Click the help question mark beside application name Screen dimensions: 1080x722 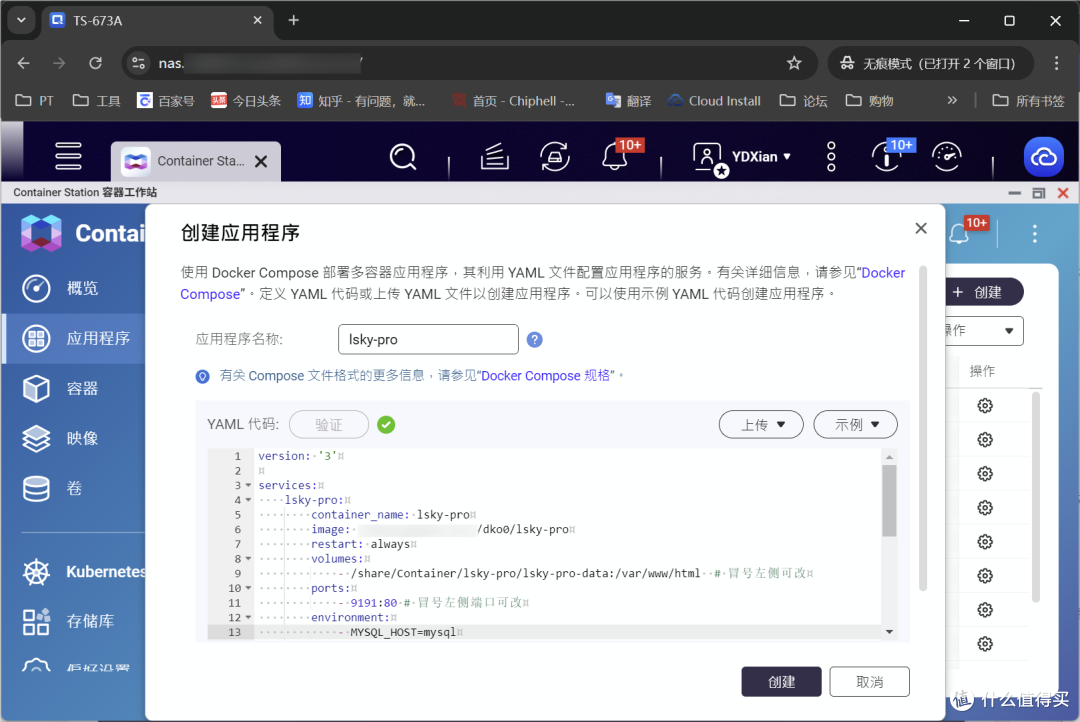point(534,340)
